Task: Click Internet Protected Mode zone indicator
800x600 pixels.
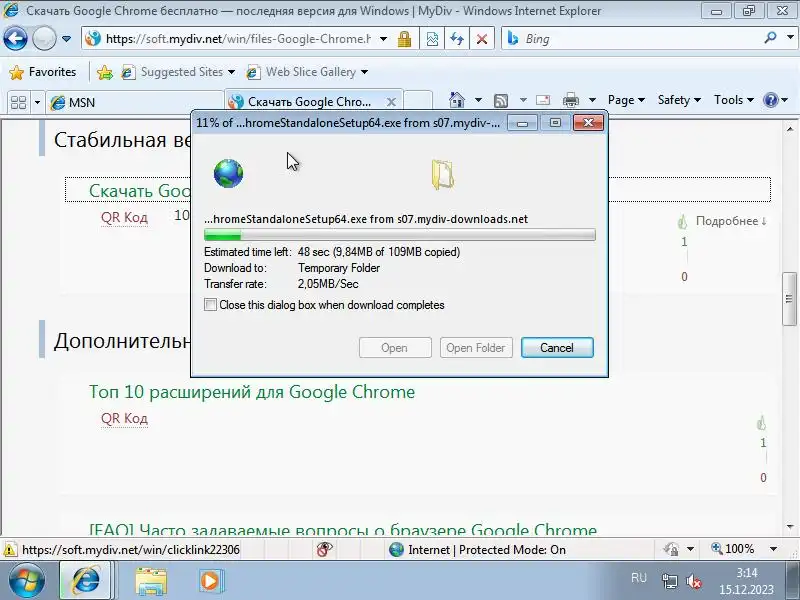Action: [477, 549]
